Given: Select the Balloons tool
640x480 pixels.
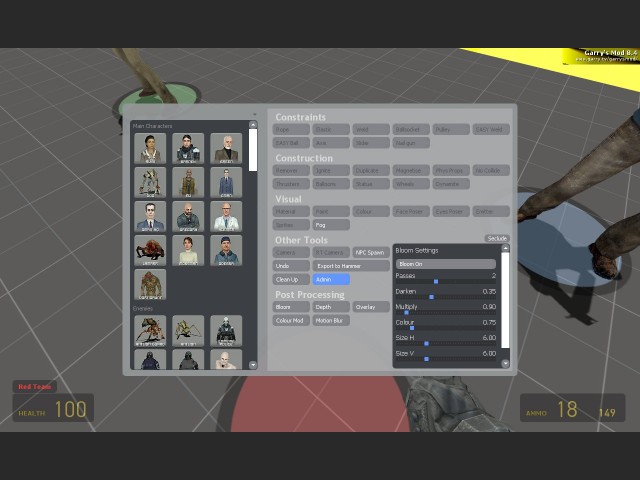Looking at the screenshot, I should pos(331,184).
